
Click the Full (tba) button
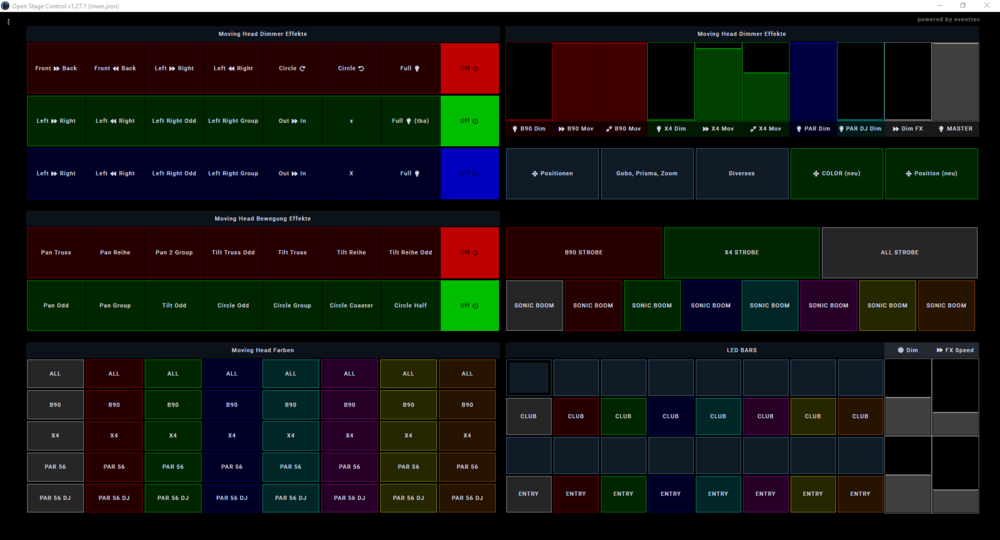point(410,120)
